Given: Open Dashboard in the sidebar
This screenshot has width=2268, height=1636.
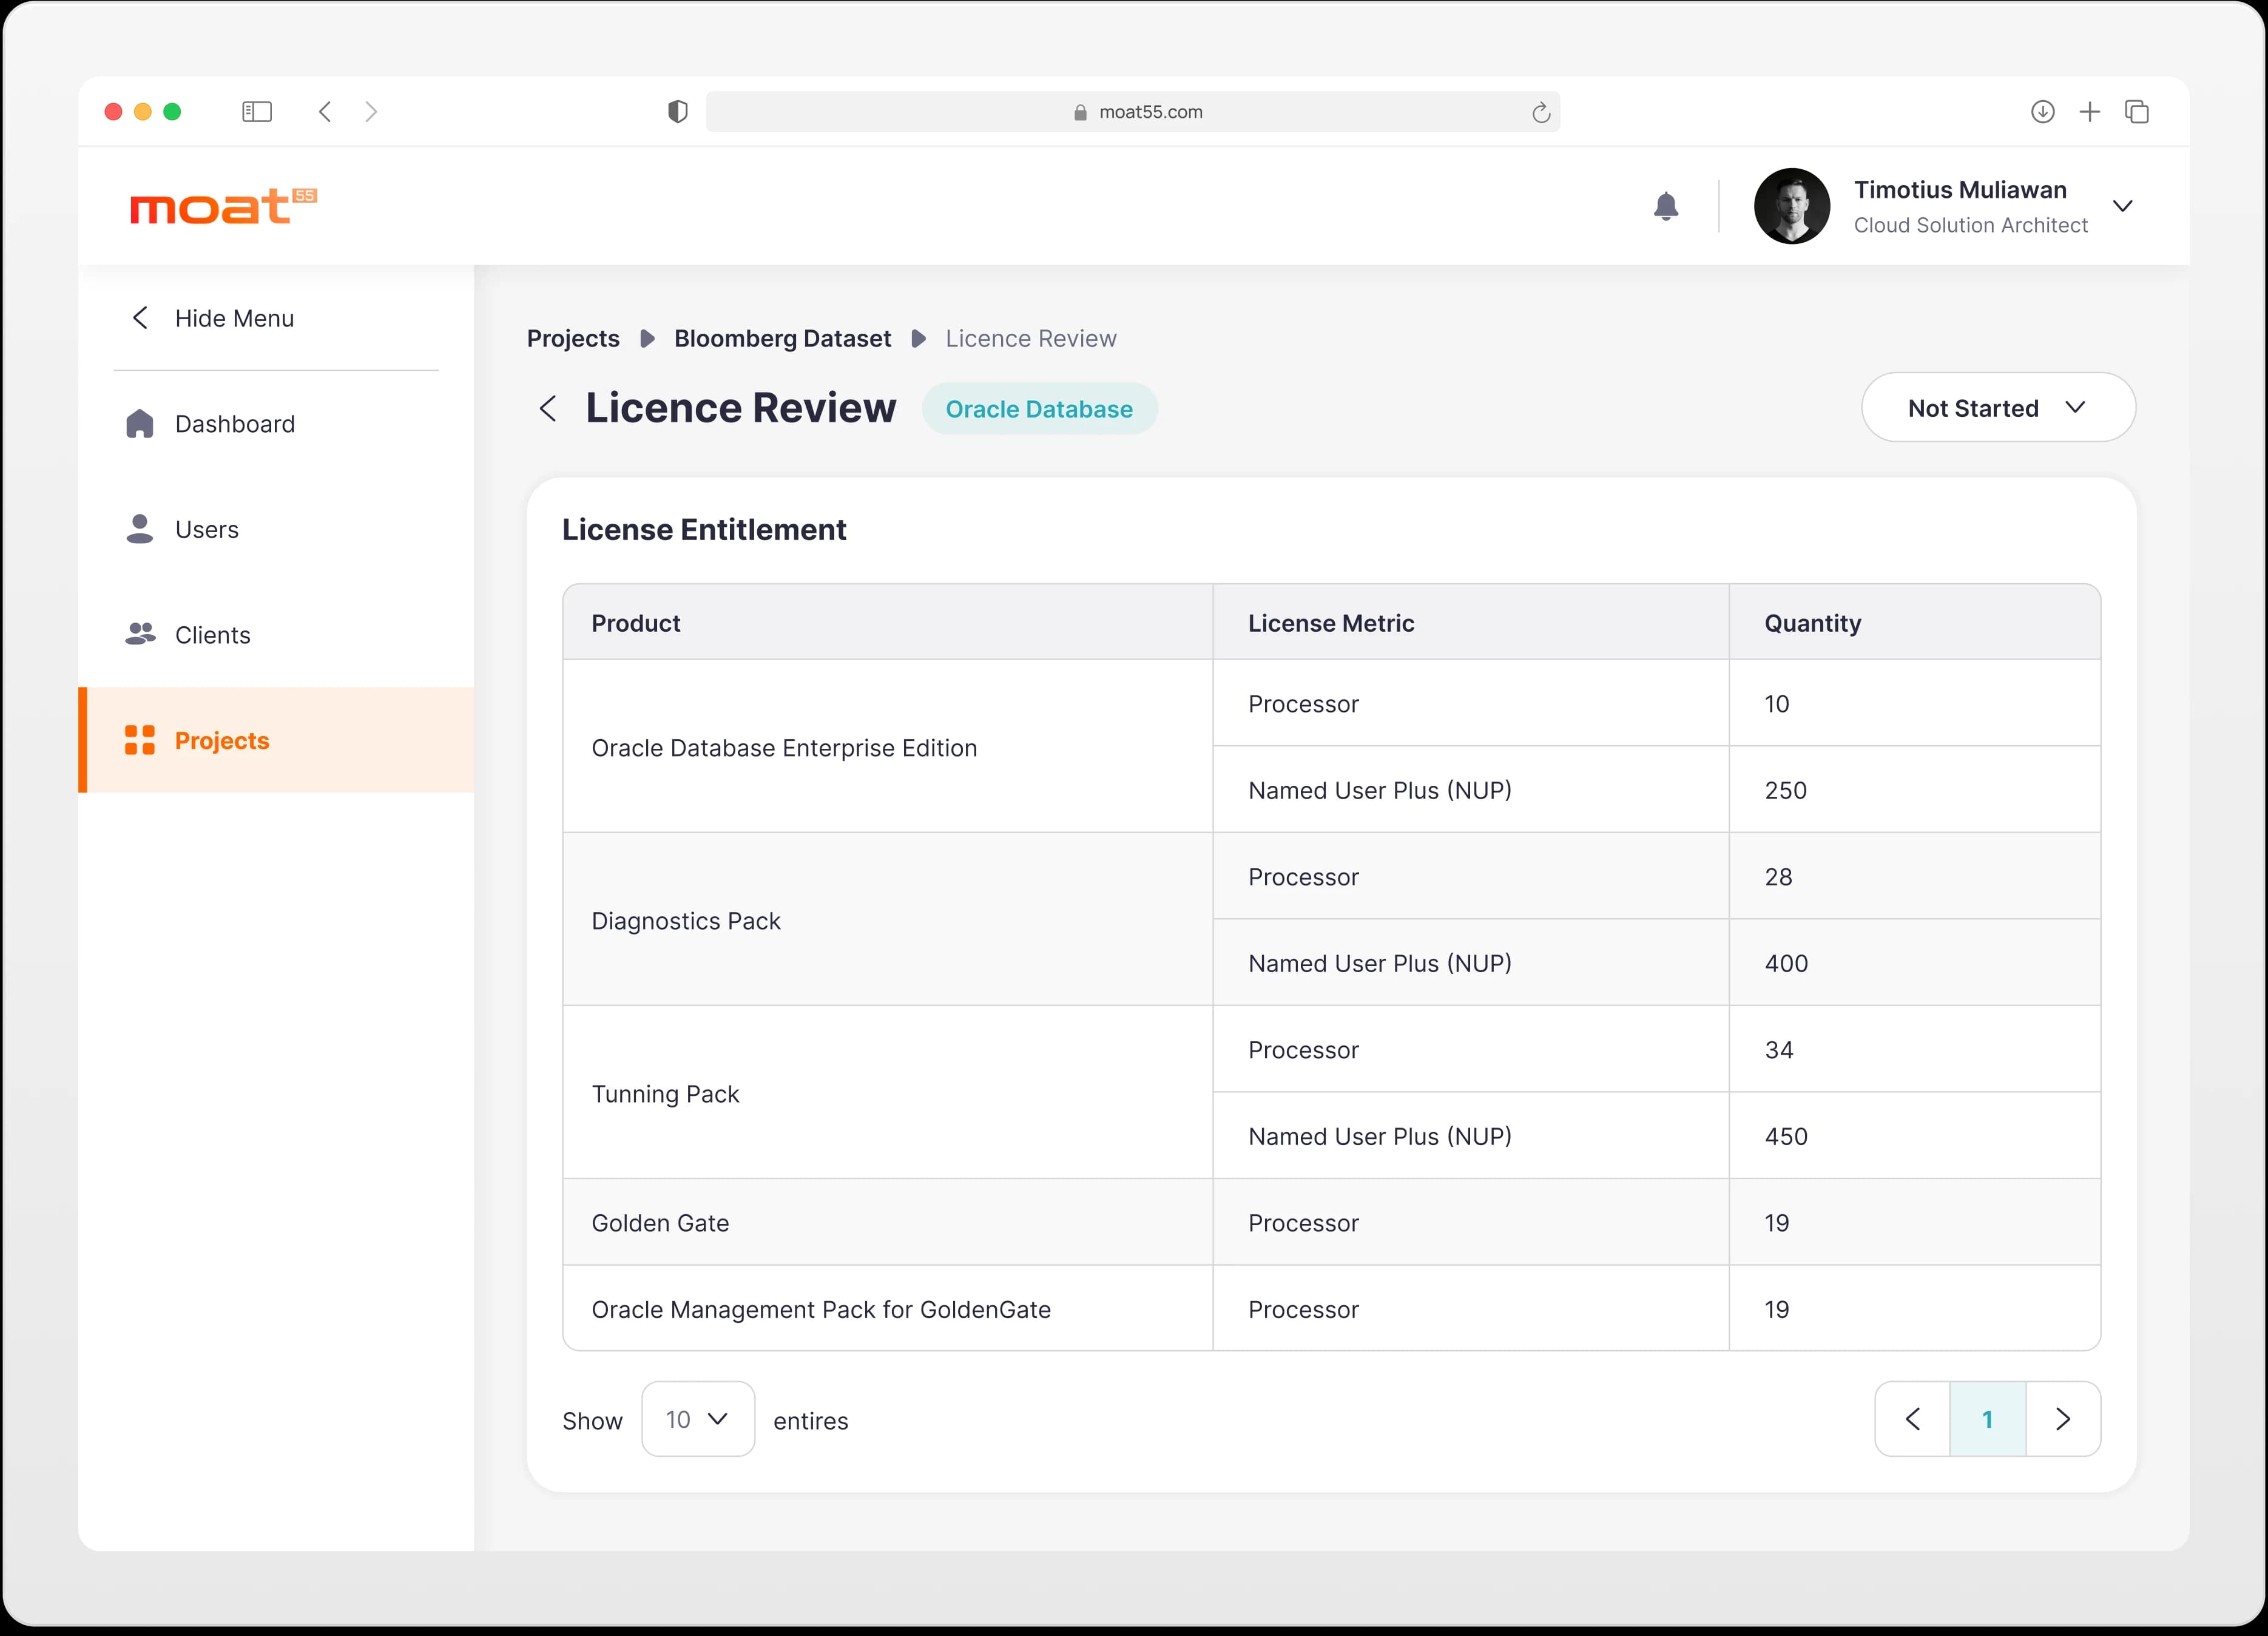Looking at the screenshot, I should [276, 423].
